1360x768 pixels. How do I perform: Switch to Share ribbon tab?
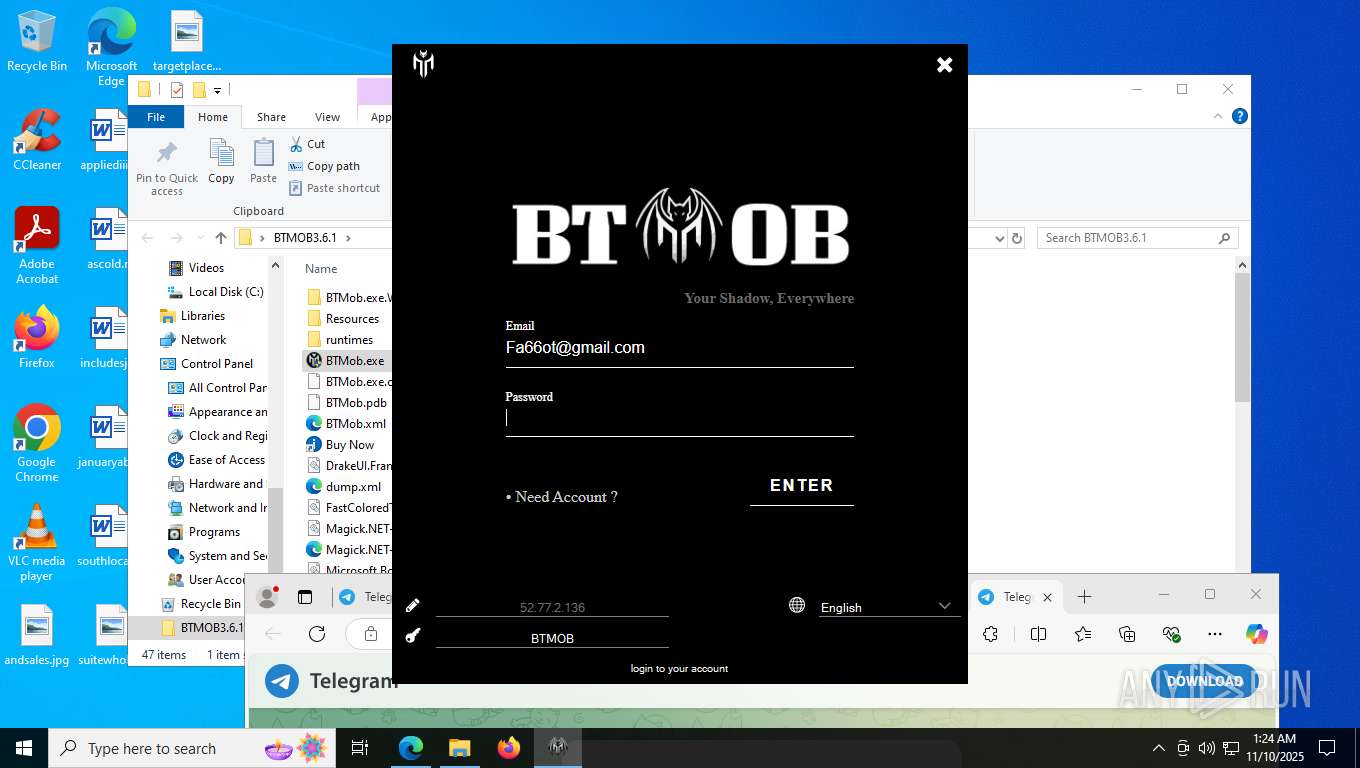point(271,117)
